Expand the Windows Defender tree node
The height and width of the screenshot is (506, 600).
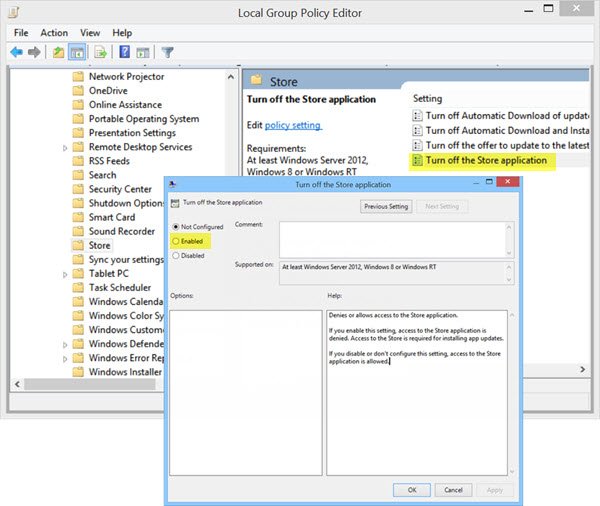coord(65,345)
